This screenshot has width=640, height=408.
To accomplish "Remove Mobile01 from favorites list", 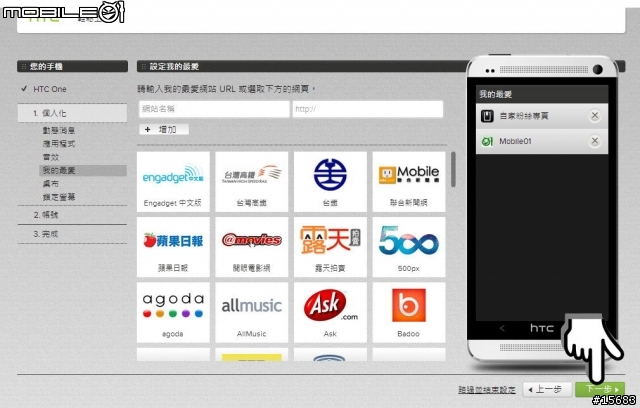I will pyautogui.click(x=595, y=141).
